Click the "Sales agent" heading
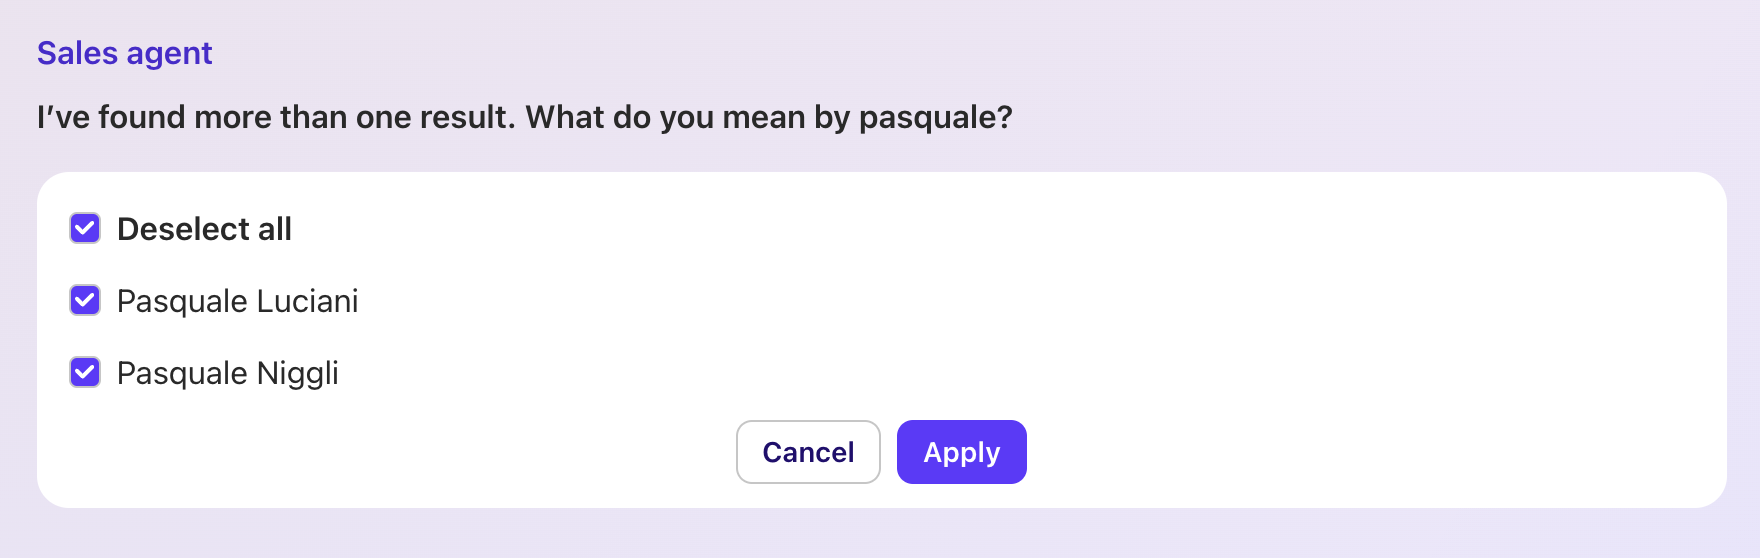 [x=124, y=53]
